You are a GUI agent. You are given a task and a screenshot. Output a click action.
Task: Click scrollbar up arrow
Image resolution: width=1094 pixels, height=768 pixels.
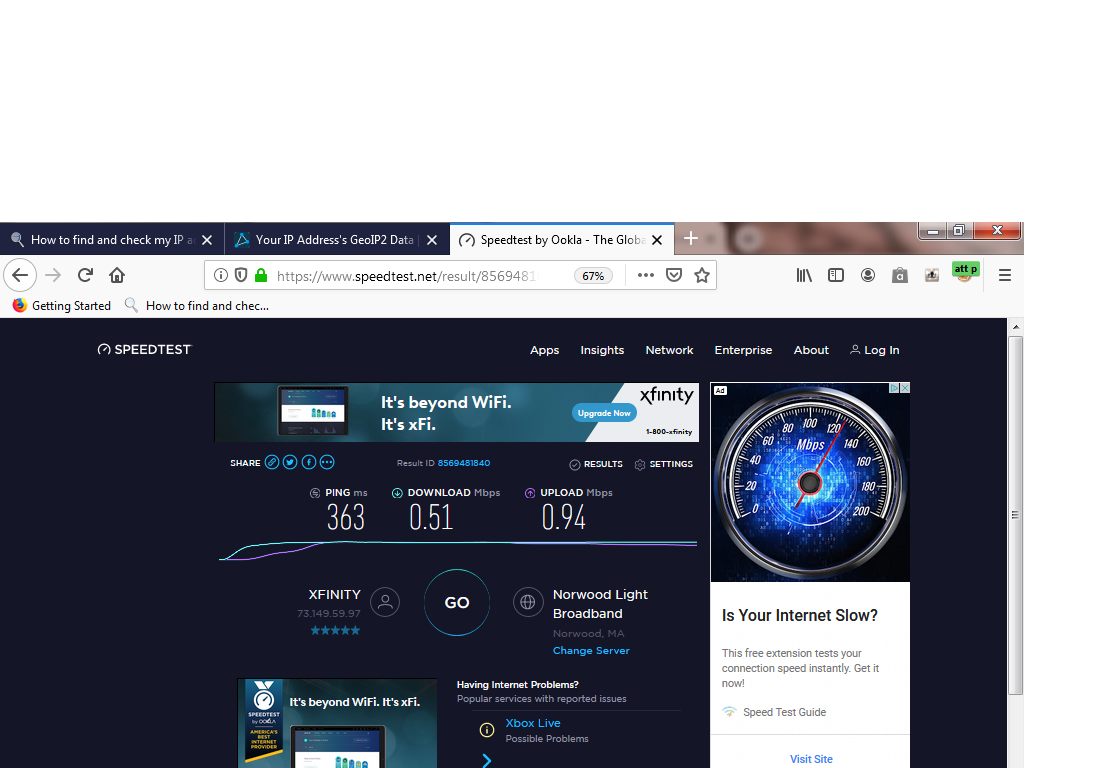[1016, 326]
